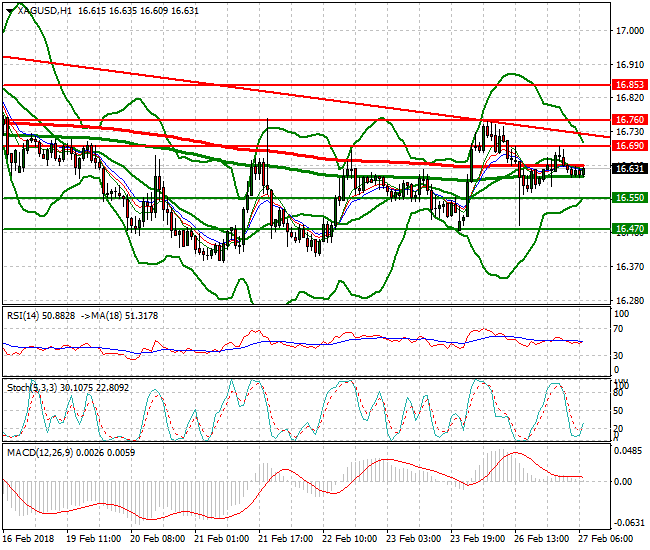
Task: Click the 16.550 green support price label
Action: coord(629,198)
